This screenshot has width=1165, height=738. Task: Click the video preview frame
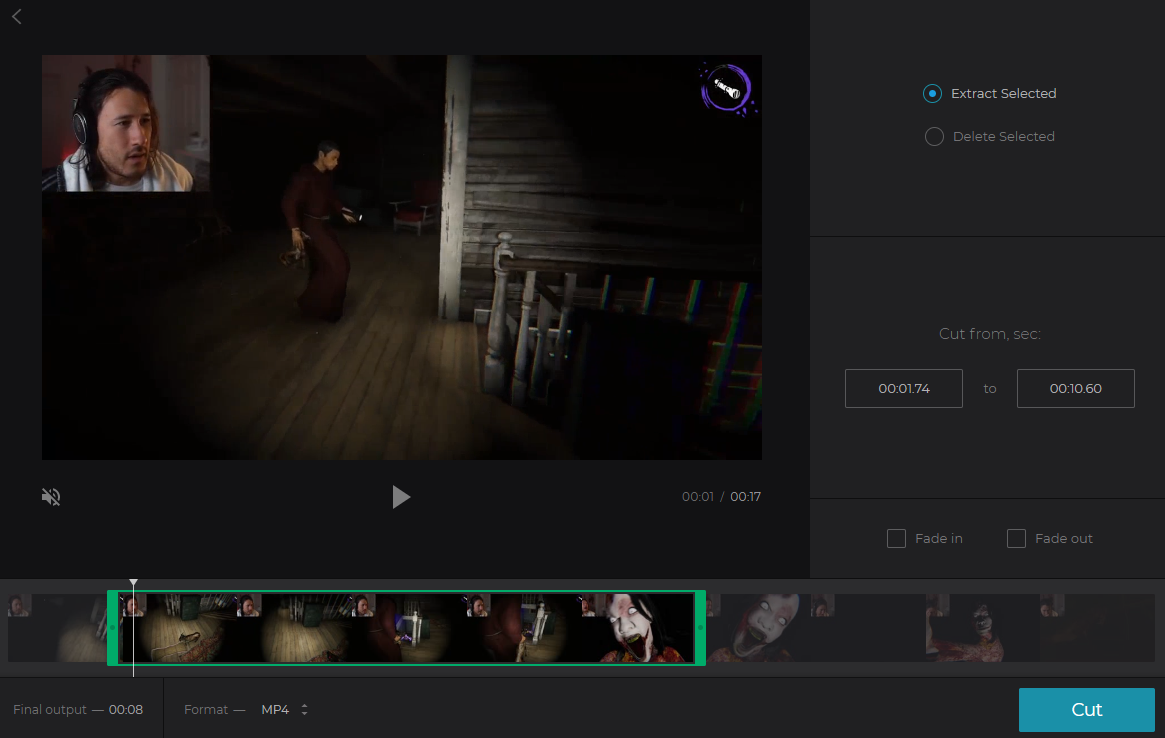pyautogui.click(x=401, y=257)
